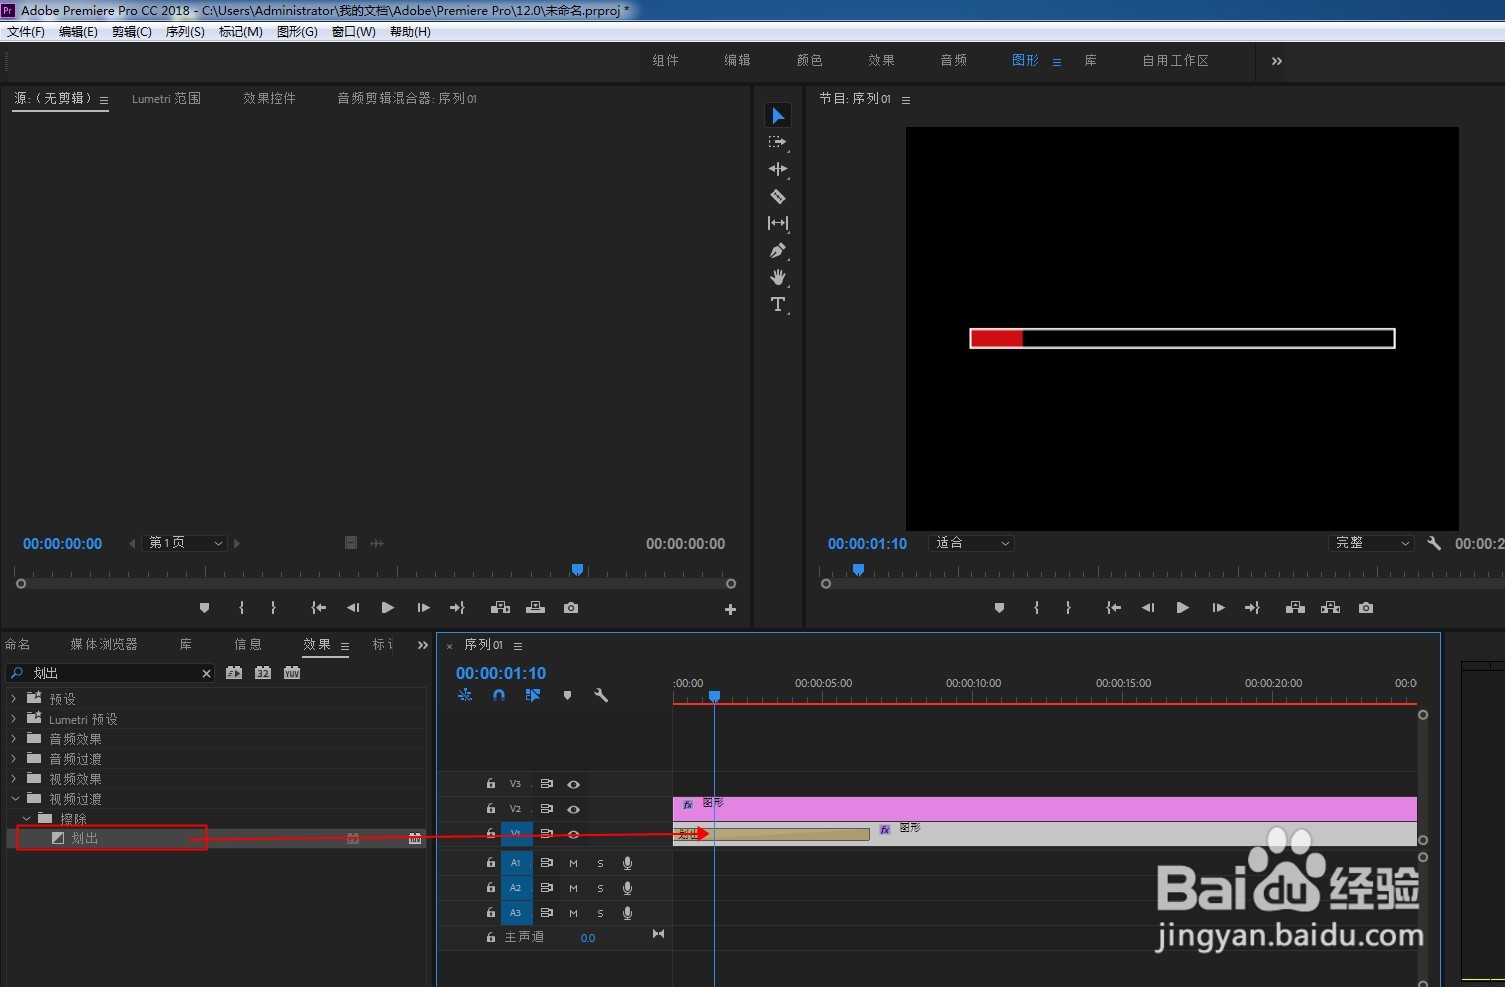
Task: Select the Pen tool
Action: click(x=778, y=250)
